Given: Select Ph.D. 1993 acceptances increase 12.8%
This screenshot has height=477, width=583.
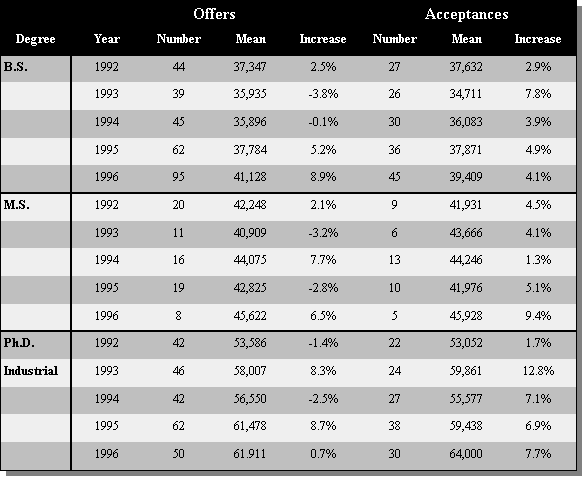Looking at the screenshot, I should 538,371.
